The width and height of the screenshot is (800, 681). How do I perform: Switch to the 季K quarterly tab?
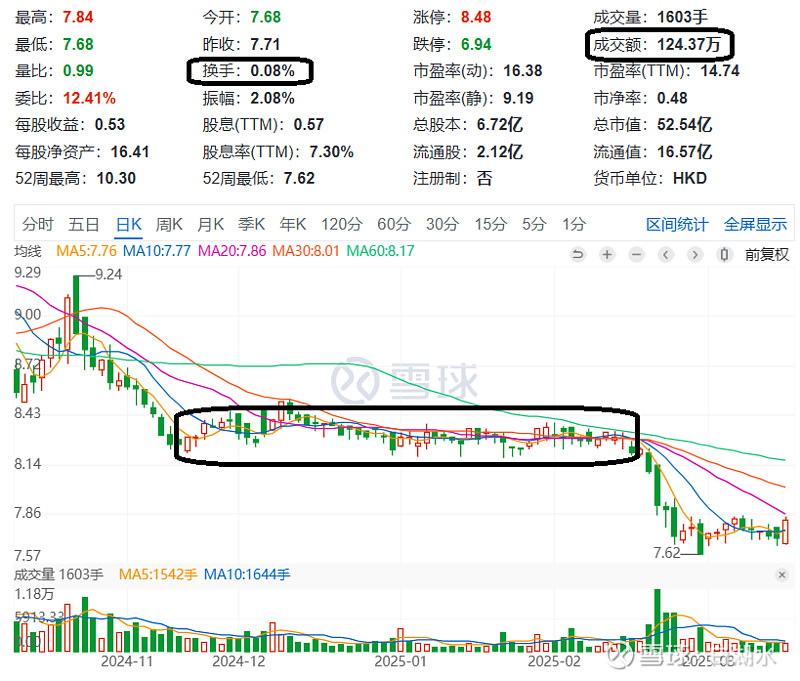pos(252,224)
